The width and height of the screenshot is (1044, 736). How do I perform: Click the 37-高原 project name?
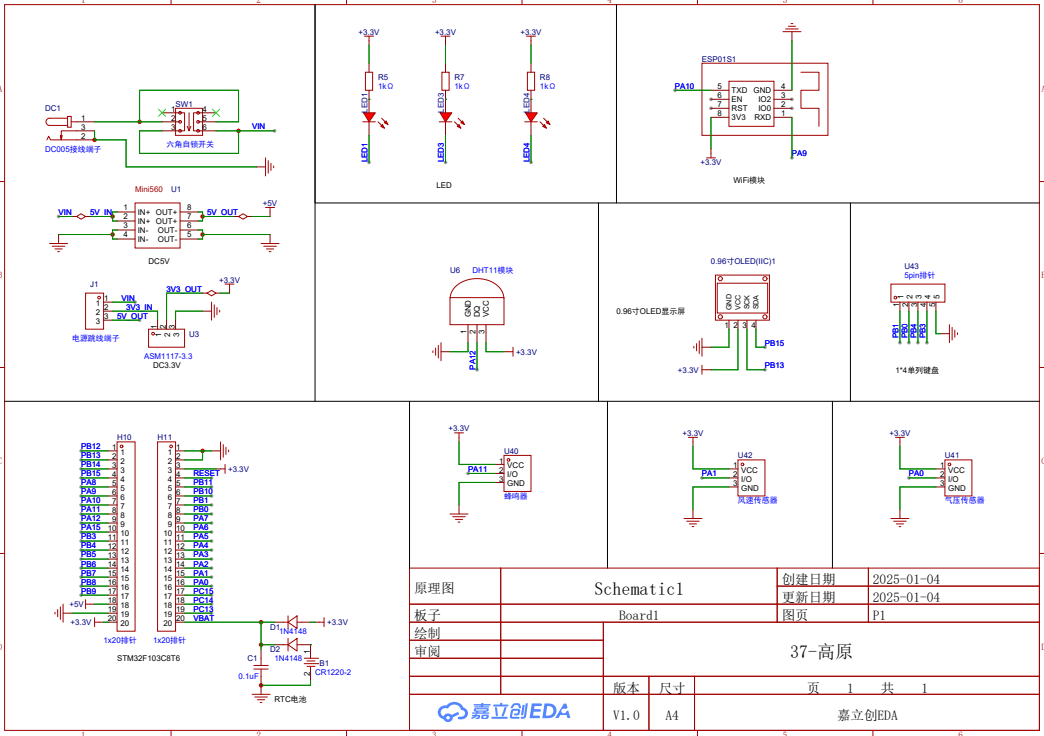point(821,651)
